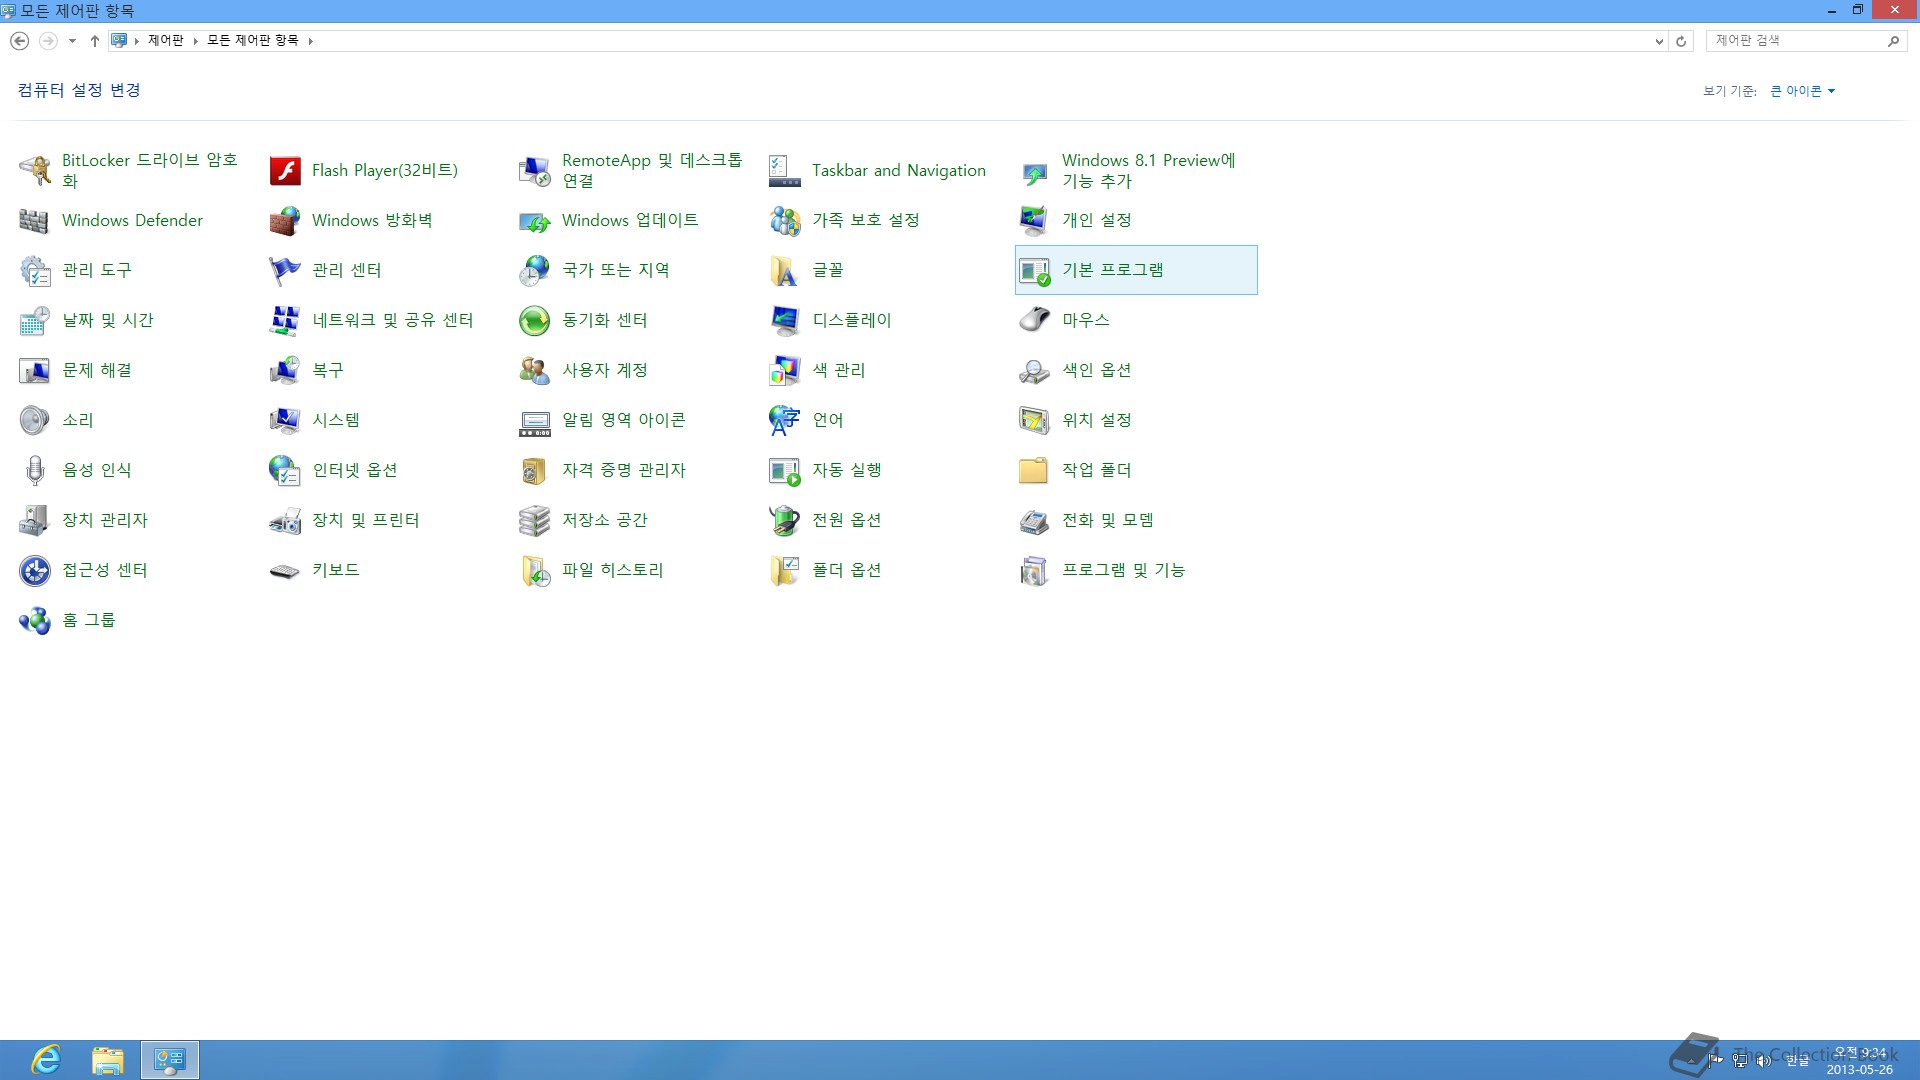Open the 국가 또는 지역 icon
Viewport: 1920px width, 1080px height.
pos(535,270)
